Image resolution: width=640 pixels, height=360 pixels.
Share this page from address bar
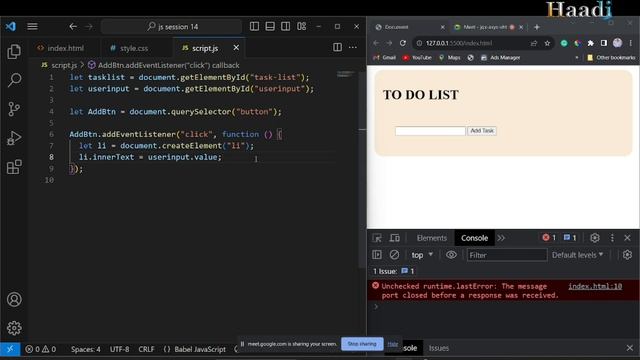[534, 43]
